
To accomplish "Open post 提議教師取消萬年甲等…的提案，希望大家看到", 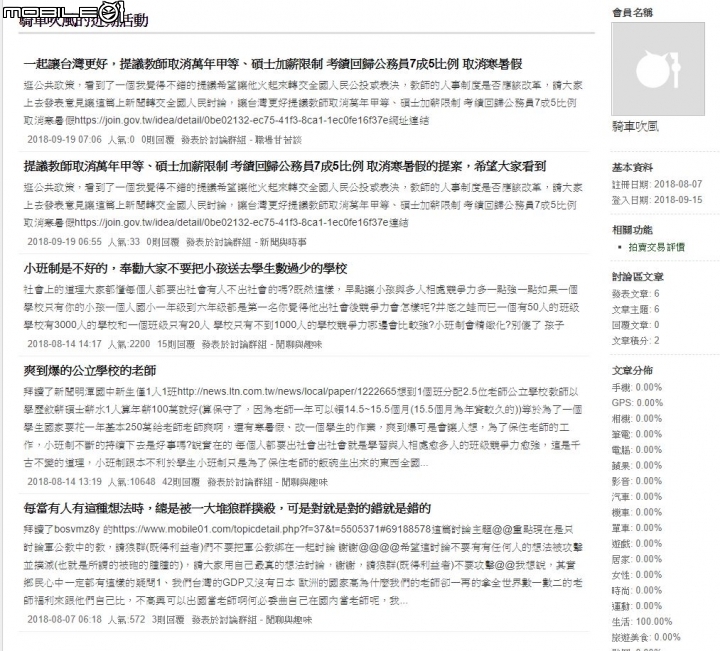I will pyautogui.click(x=285, y=166).
